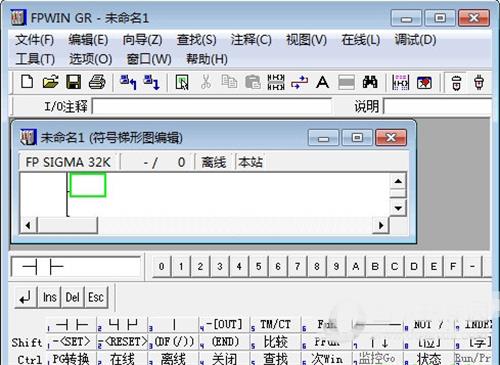Click the letter F key button
This screenshot has width=500, height=365.
(453, 266)
